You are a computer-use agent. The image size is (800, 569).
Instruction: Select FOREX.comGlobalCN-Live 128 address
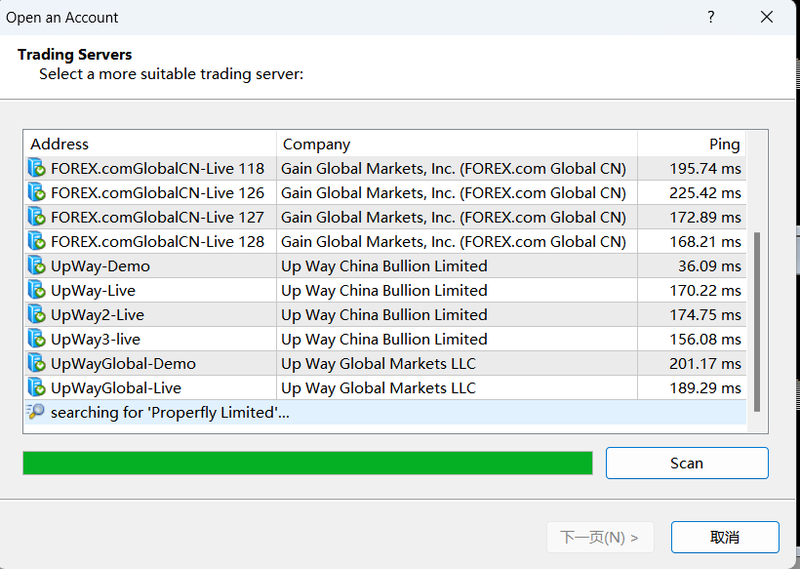[158, 241]
